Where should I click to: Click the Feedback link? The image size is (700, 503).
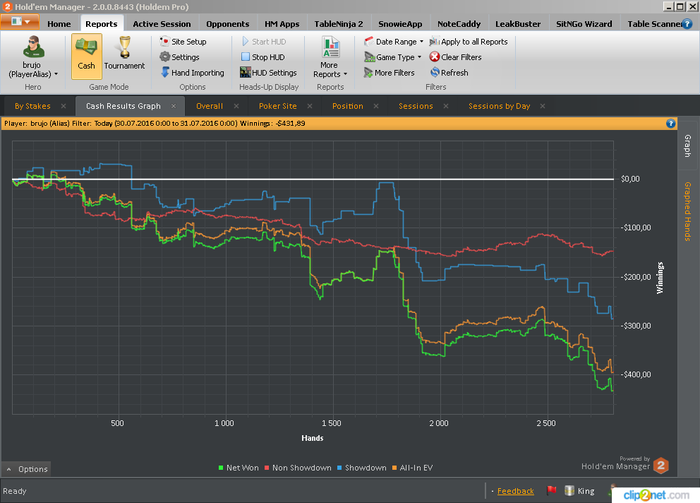coord(515,491)
